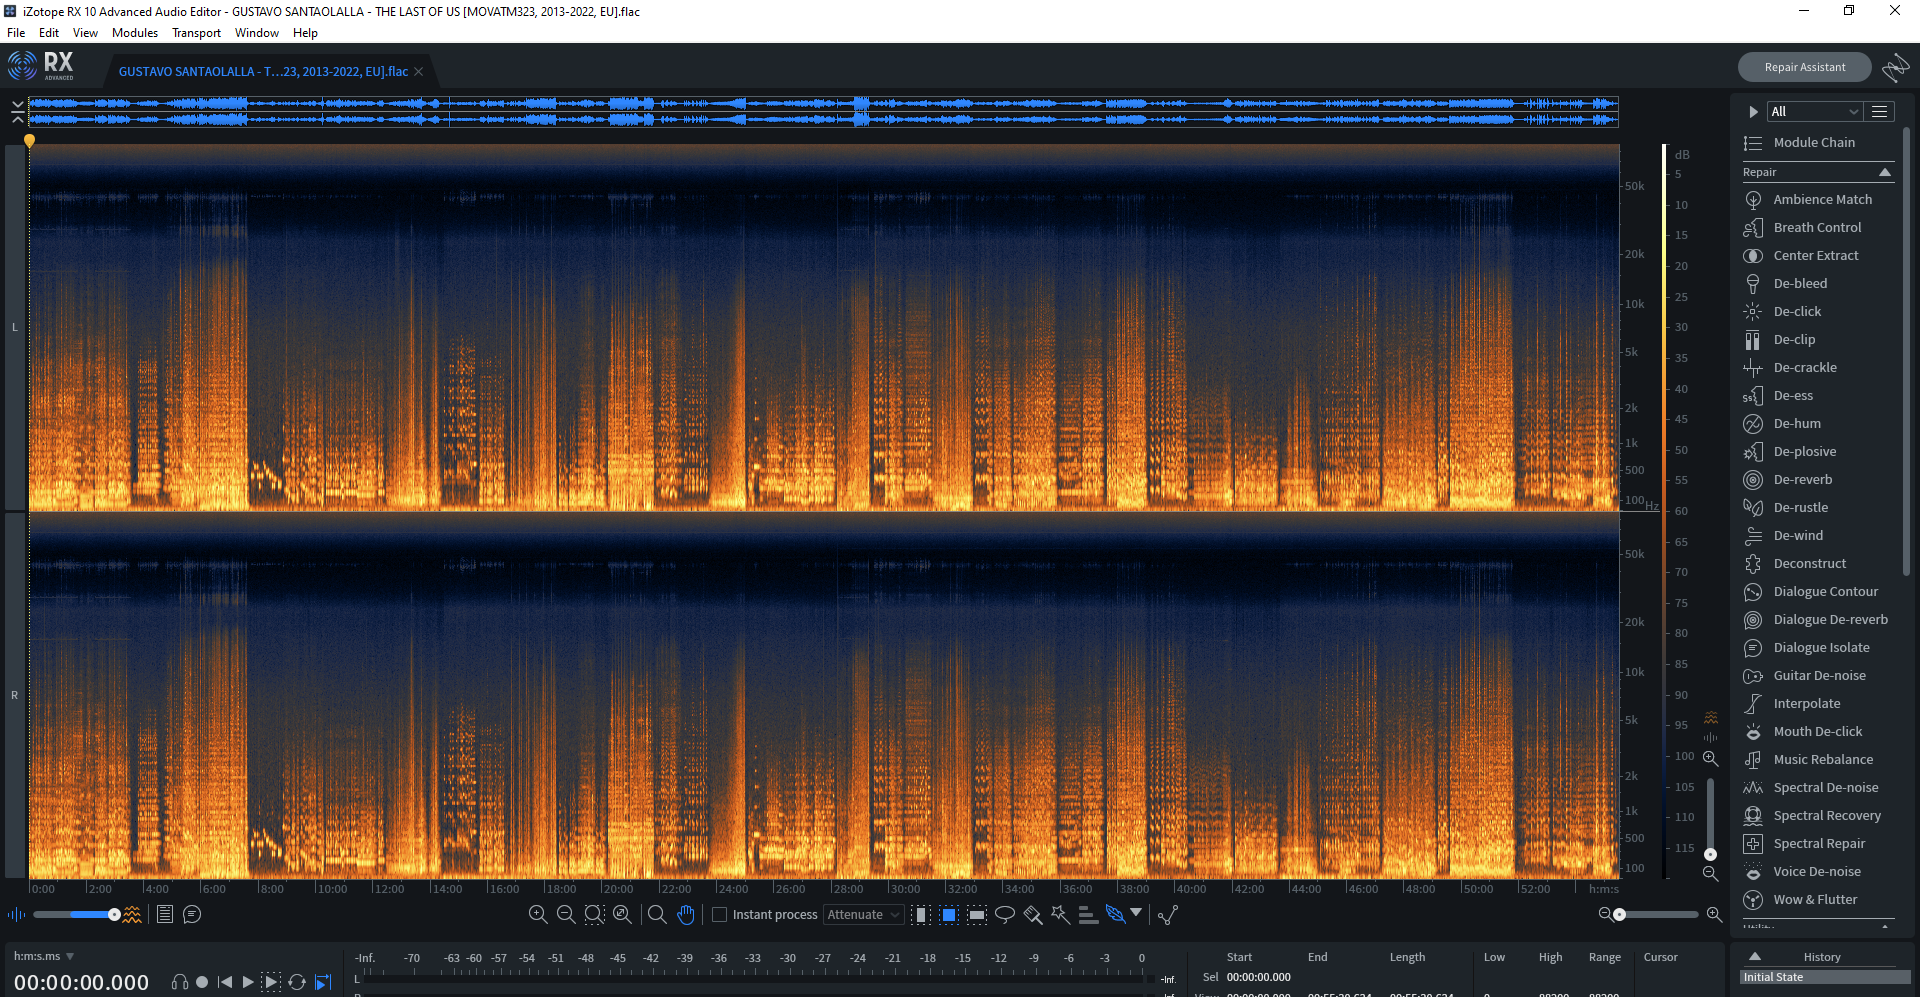The height and width of the screenshot is (997, 1920).
Task: Open the Attenuate mode dropdown
Action: coord(862,914)
